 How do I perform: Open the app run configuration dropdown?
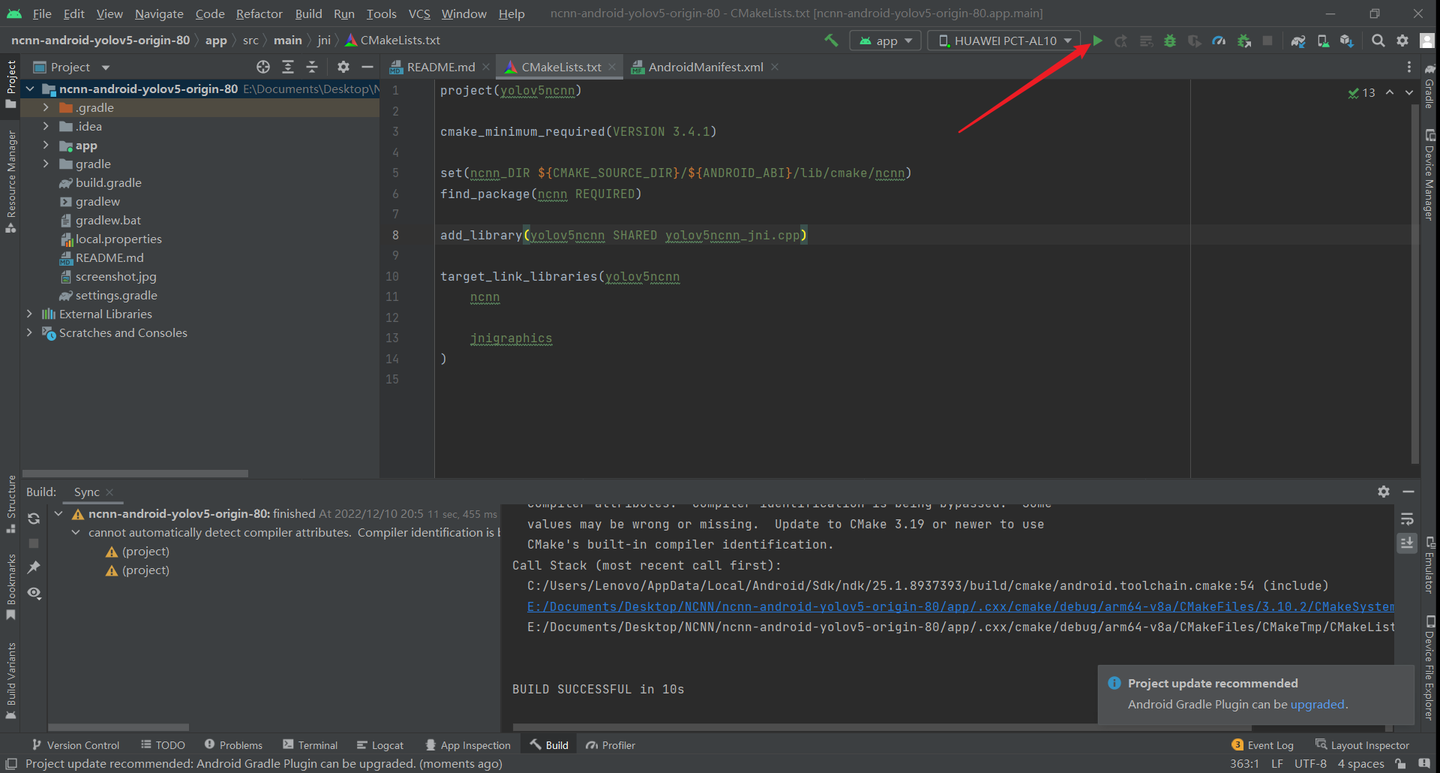885,41
